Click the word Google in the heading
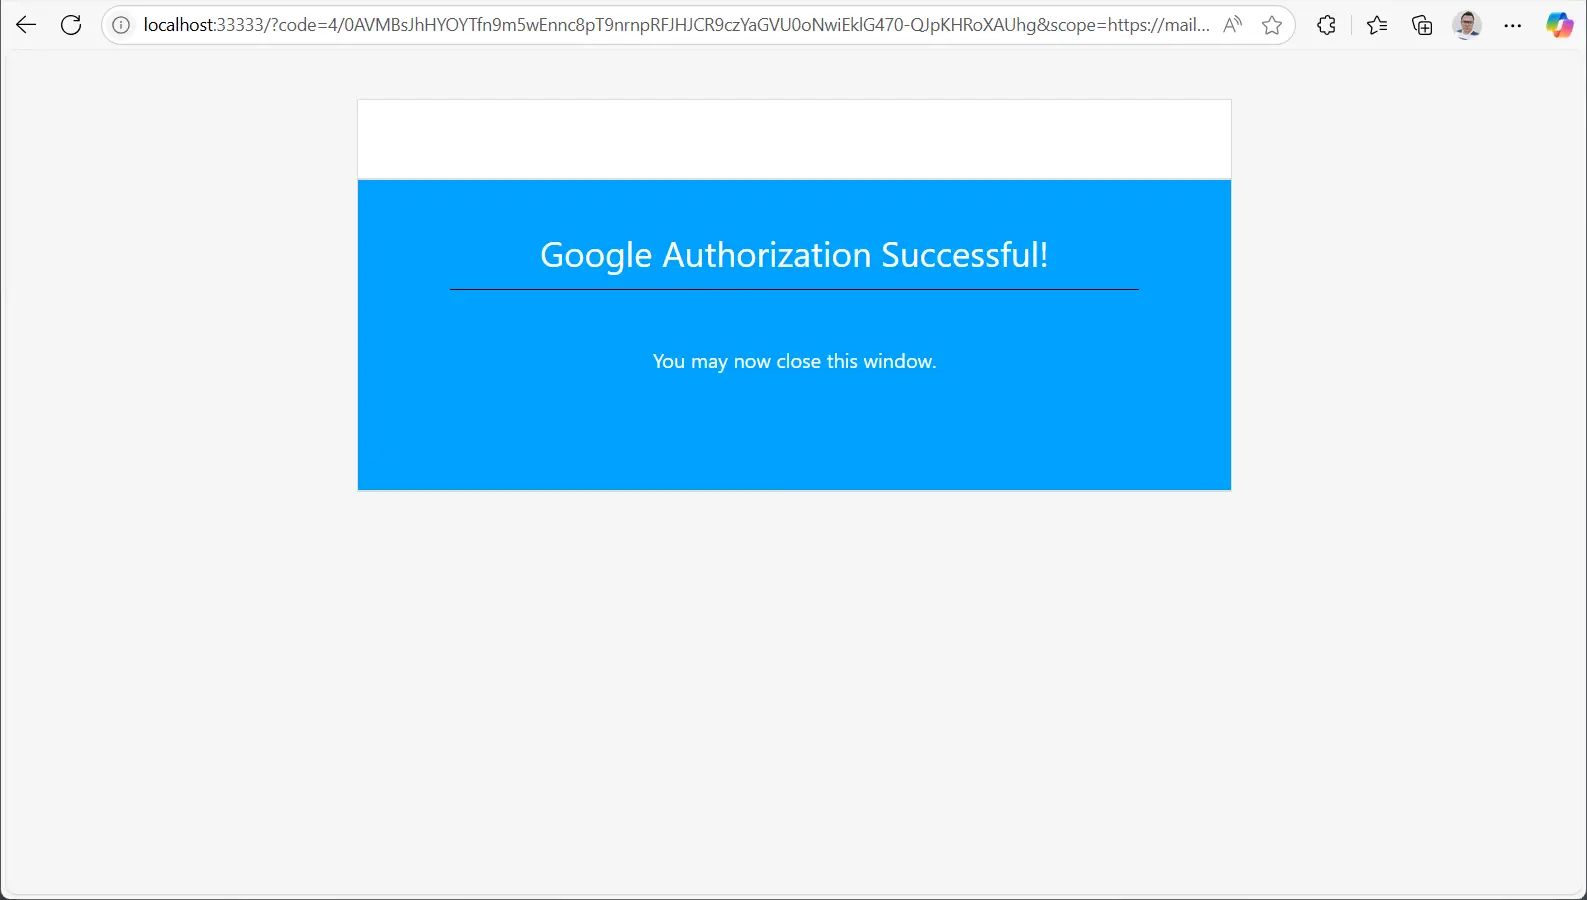The width and height of the screenshot is (1587, 900). [595, 255]
